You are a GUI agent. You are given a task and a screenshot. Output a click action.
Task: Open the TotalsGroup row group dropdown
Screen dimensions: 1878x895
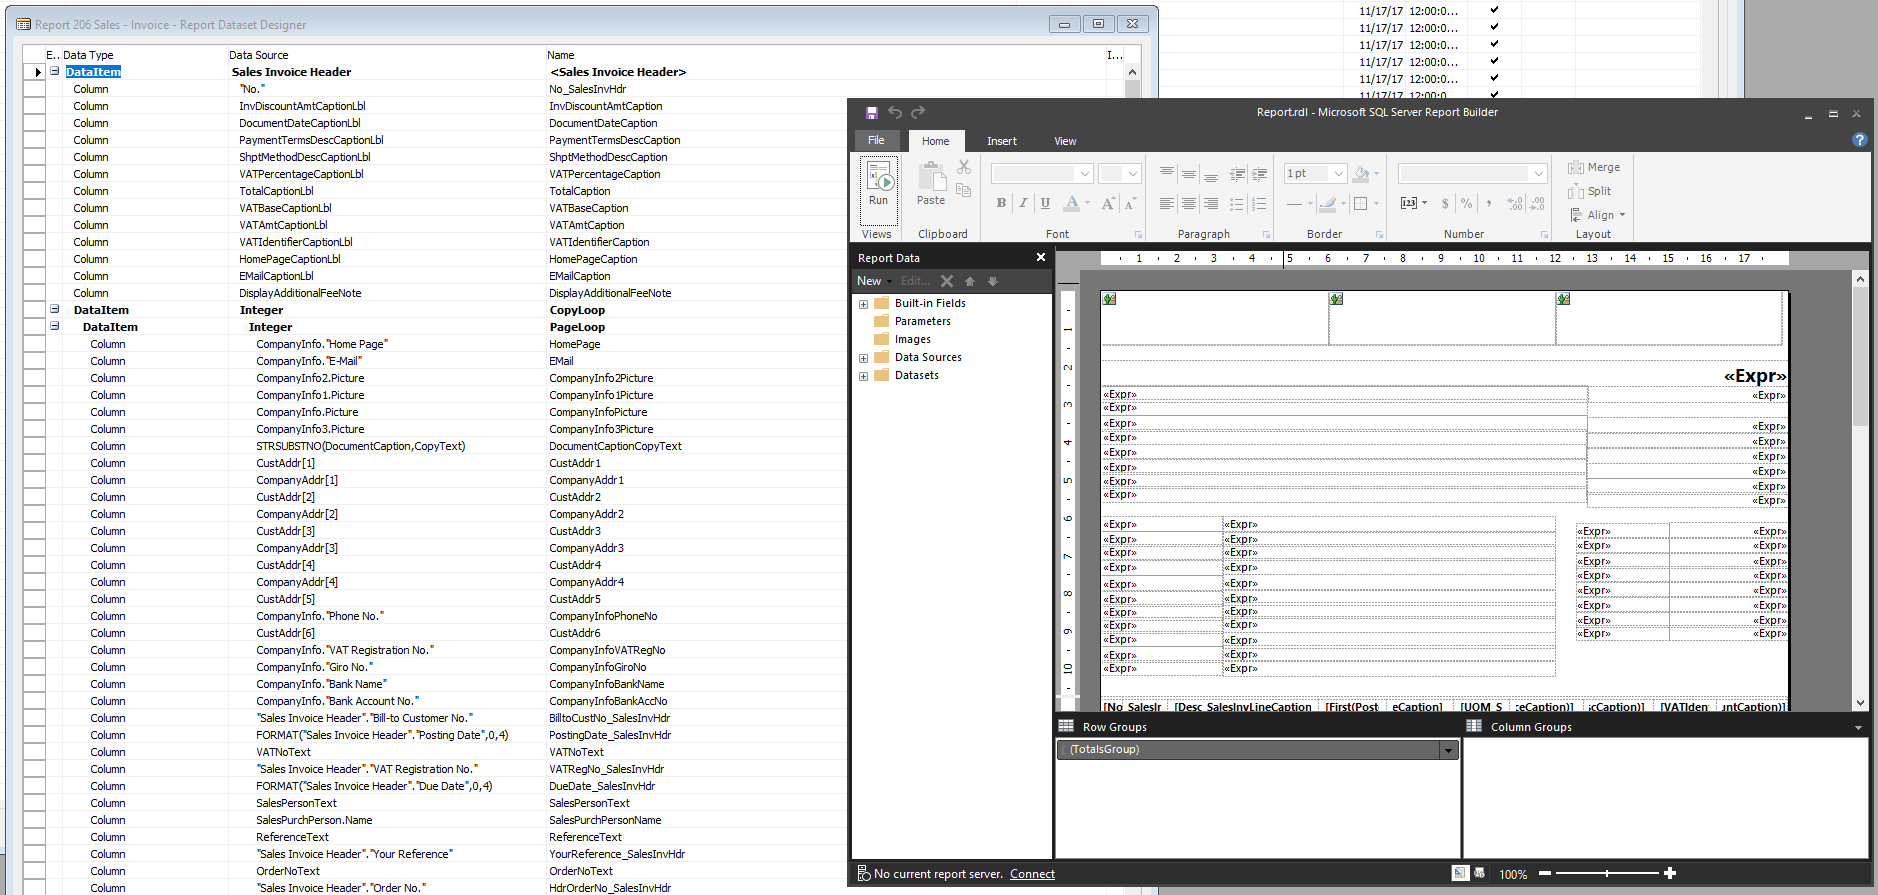(x=1448, y=750)
